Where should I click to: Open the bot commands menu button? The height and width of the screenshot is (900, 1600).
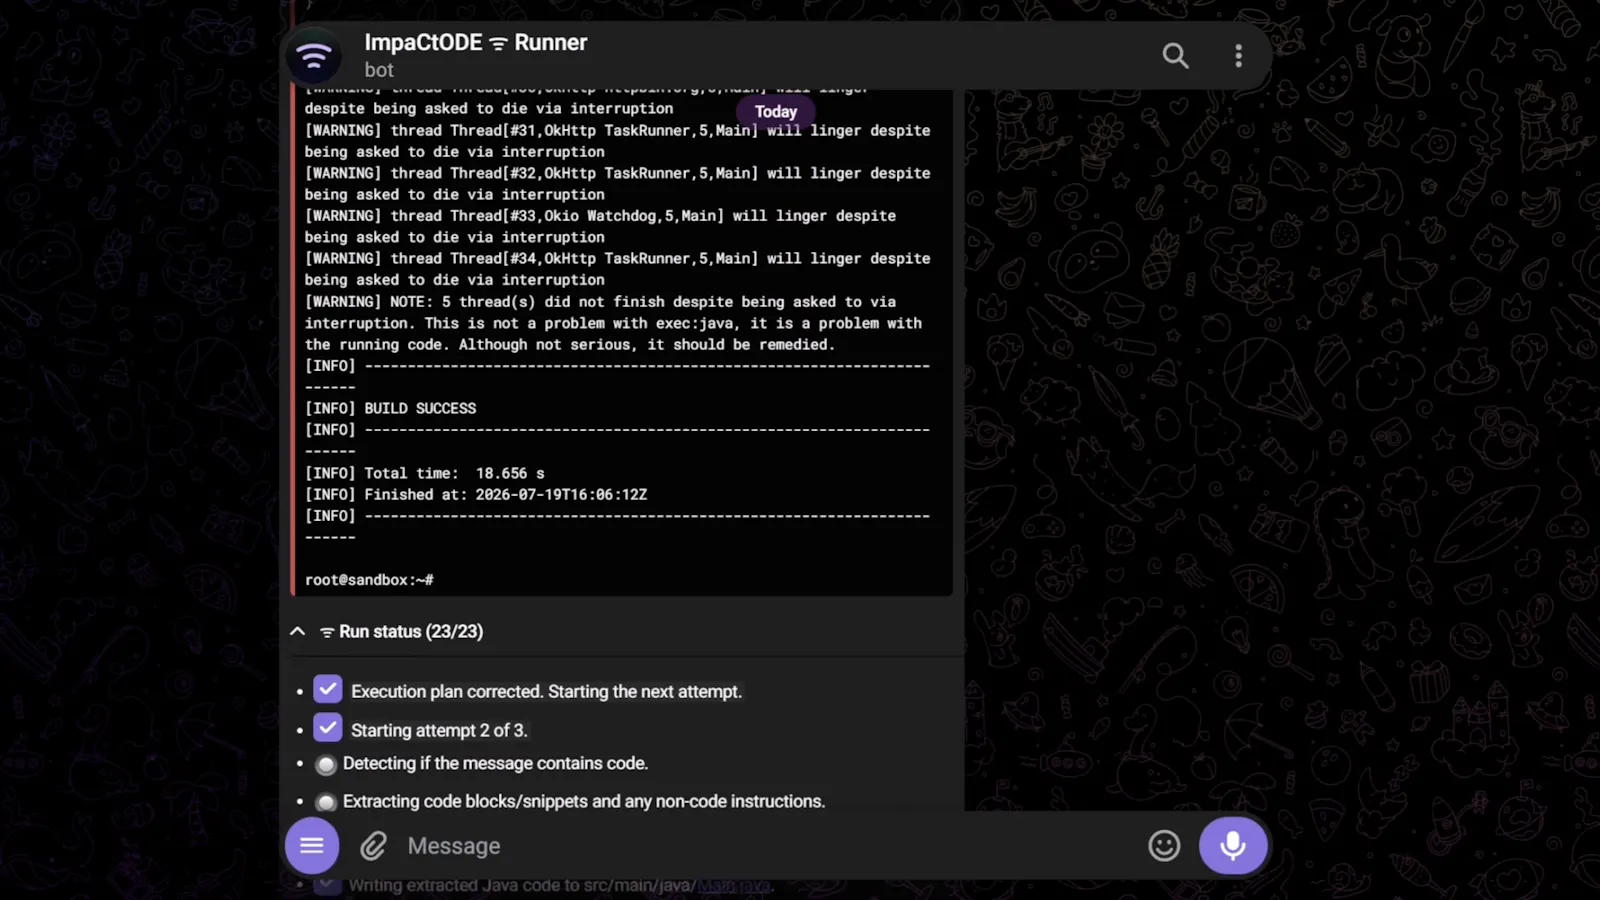click(x=312, y=846)
